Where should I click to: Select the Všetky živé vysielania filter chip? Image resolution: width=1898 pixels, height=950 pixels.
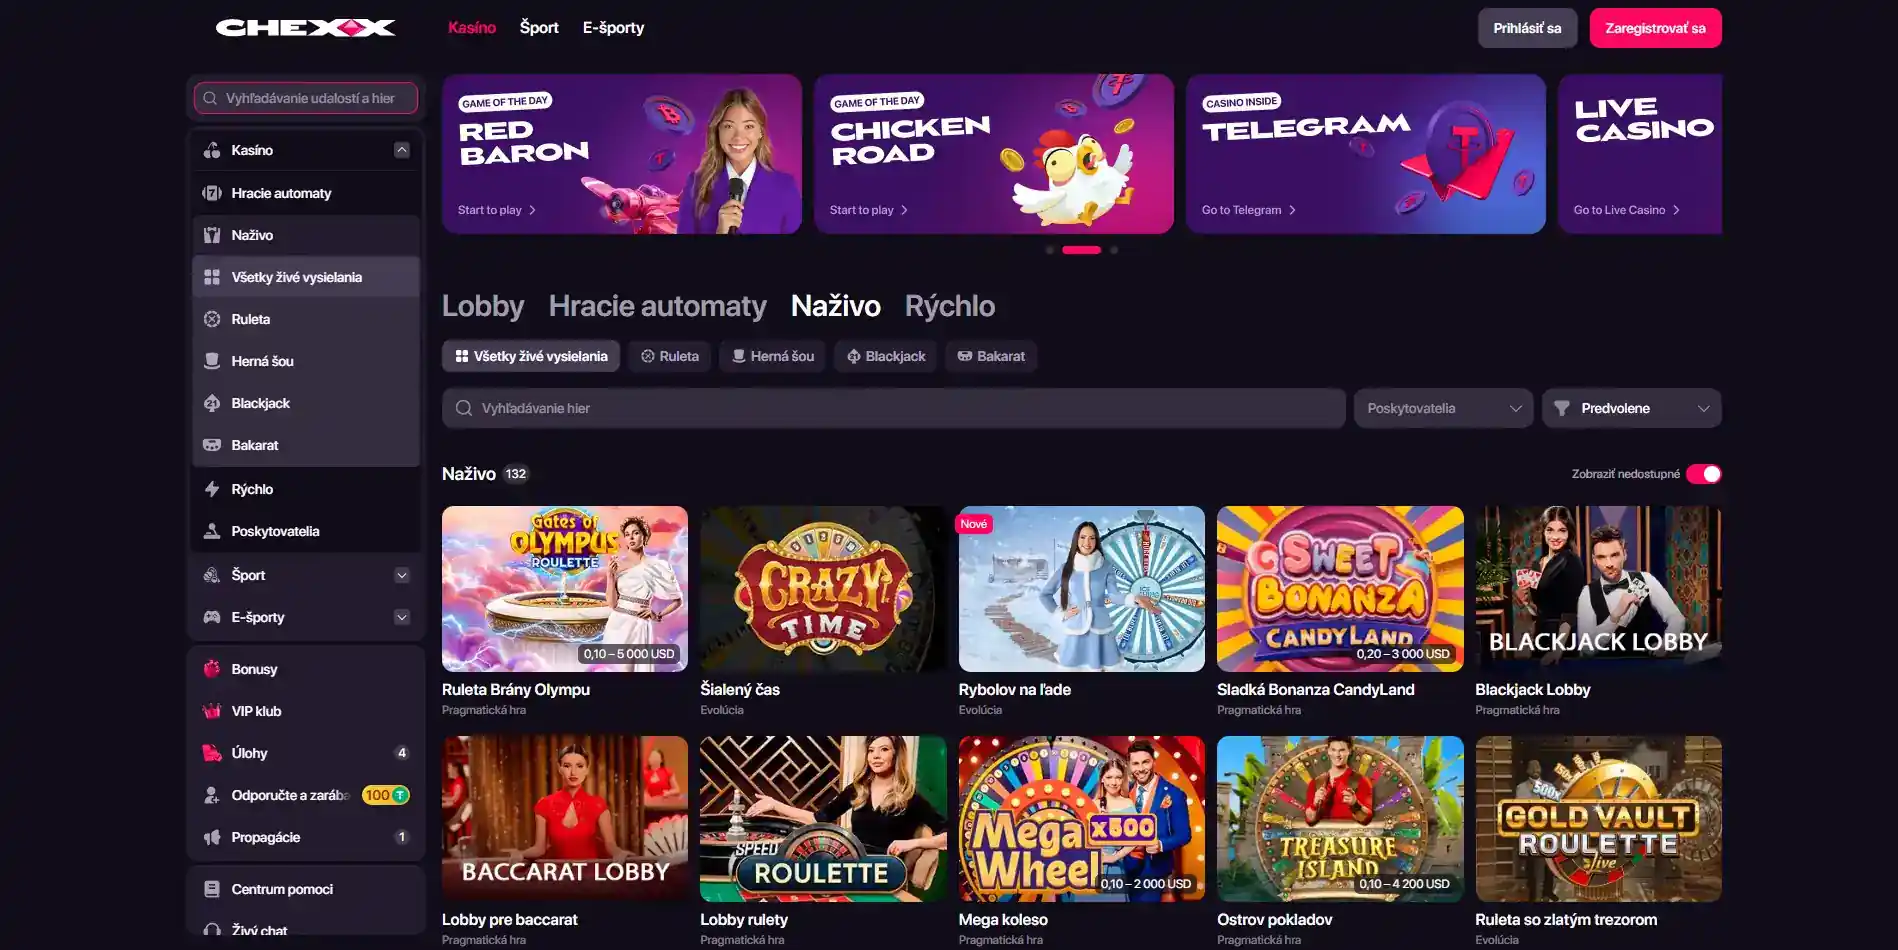click(x=531, y=356)
